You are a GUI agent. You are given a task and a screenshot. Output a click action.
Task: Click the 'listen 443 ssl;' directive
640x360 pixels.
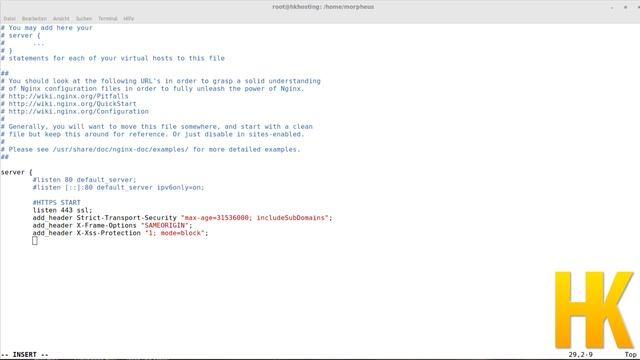(x=62, y=210)
